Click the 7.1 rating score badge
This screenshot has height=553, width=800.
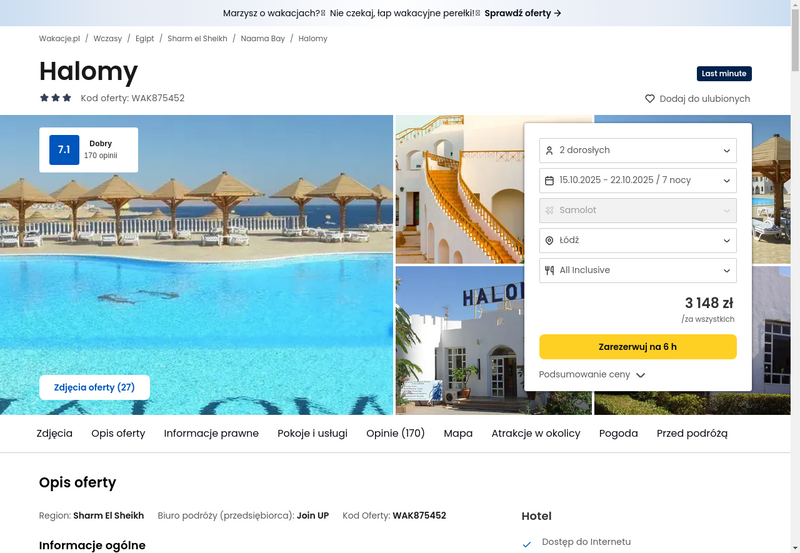(x=64, y=149)
